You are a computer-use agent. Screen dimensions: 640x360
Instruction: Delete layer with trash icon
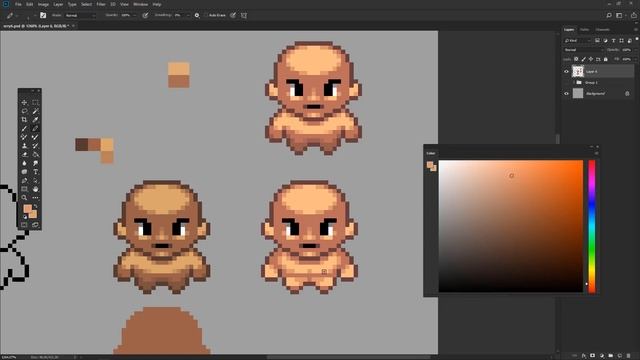pos(629,356)
